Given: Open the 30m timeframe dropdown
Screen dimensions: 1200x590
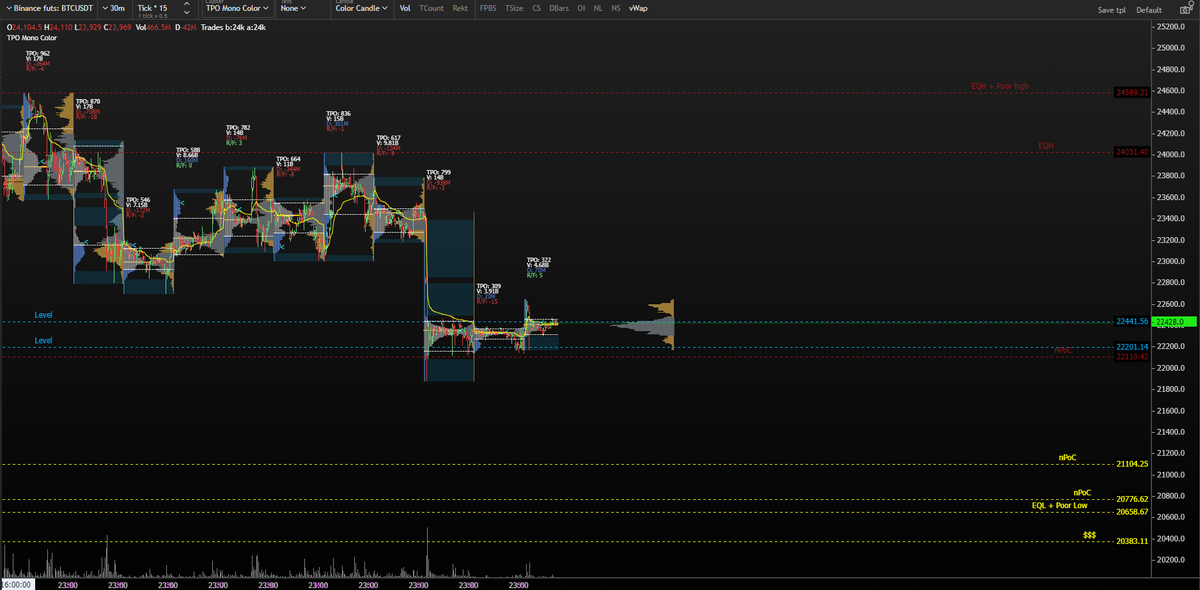Looking at the screenshot, I should pyautogui.click(x=114, y=8).
